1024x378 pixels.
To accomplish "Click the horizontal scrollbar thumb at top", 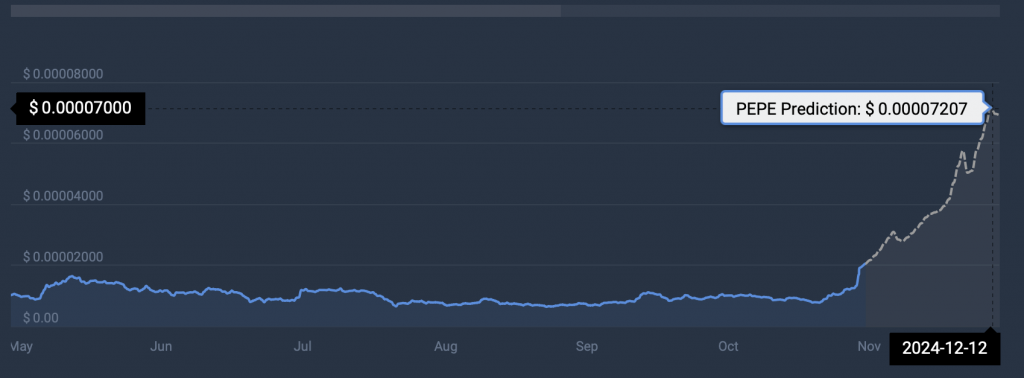I will 286,10.
